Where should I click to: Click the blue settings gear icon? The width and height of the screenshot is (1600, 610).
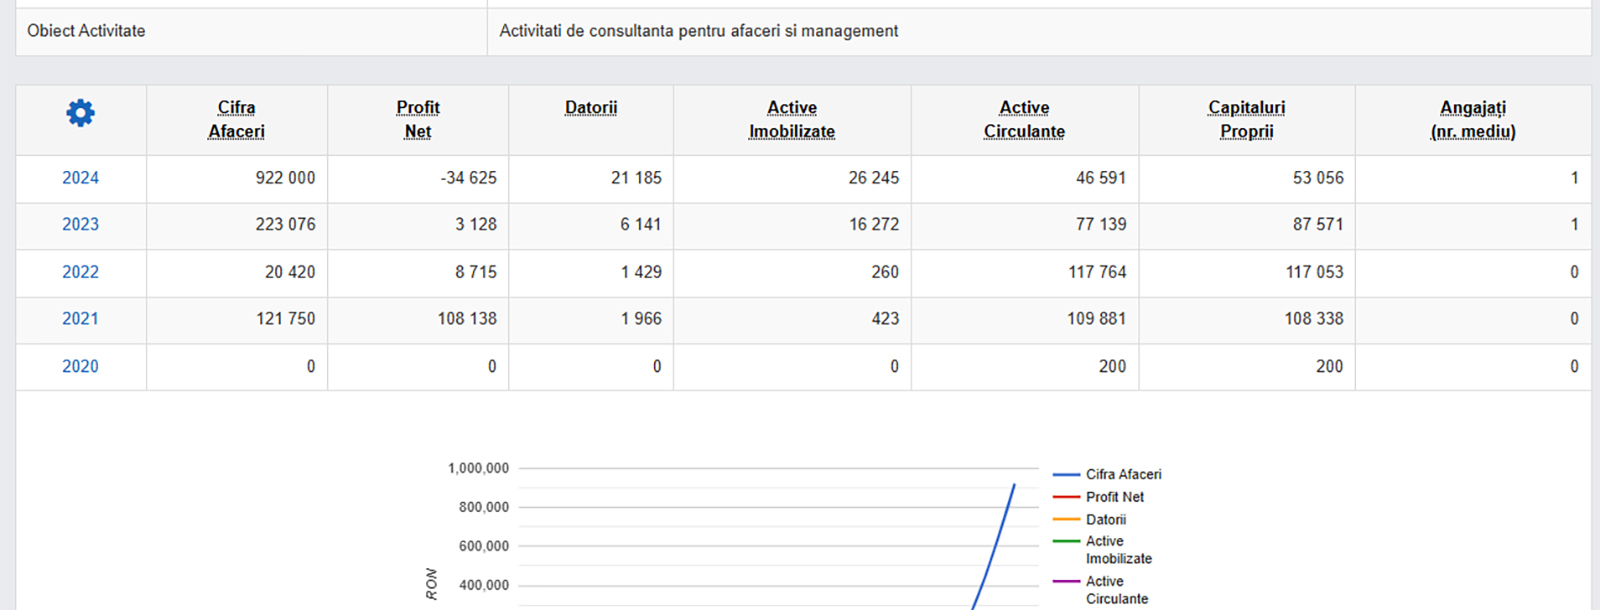(80, 113)
